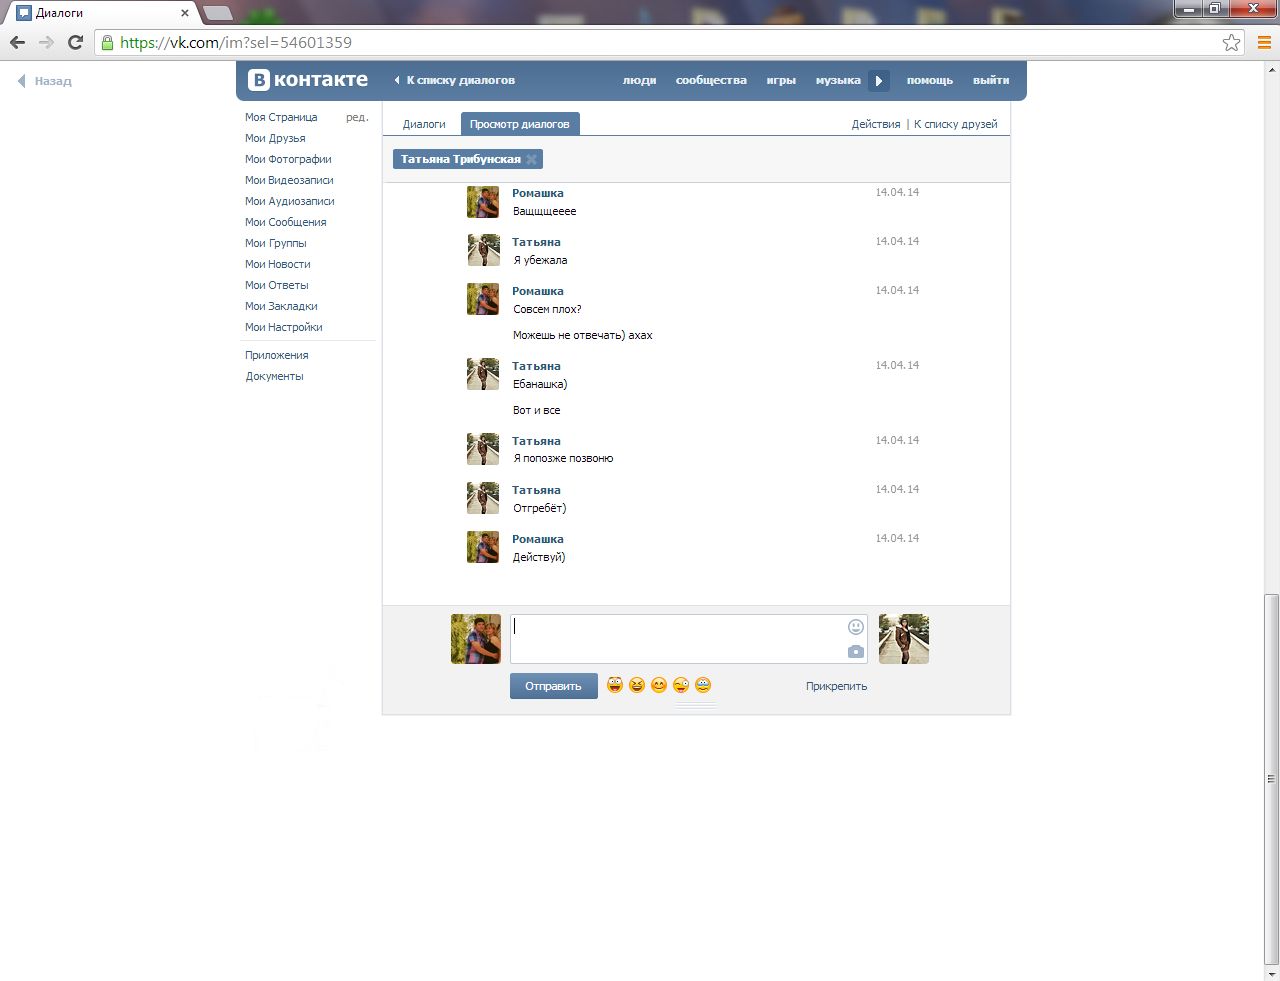This screenshot has height=981, width=1280.
Task: Insert the squinting laughing emoji
Action: tap(637, 685)
